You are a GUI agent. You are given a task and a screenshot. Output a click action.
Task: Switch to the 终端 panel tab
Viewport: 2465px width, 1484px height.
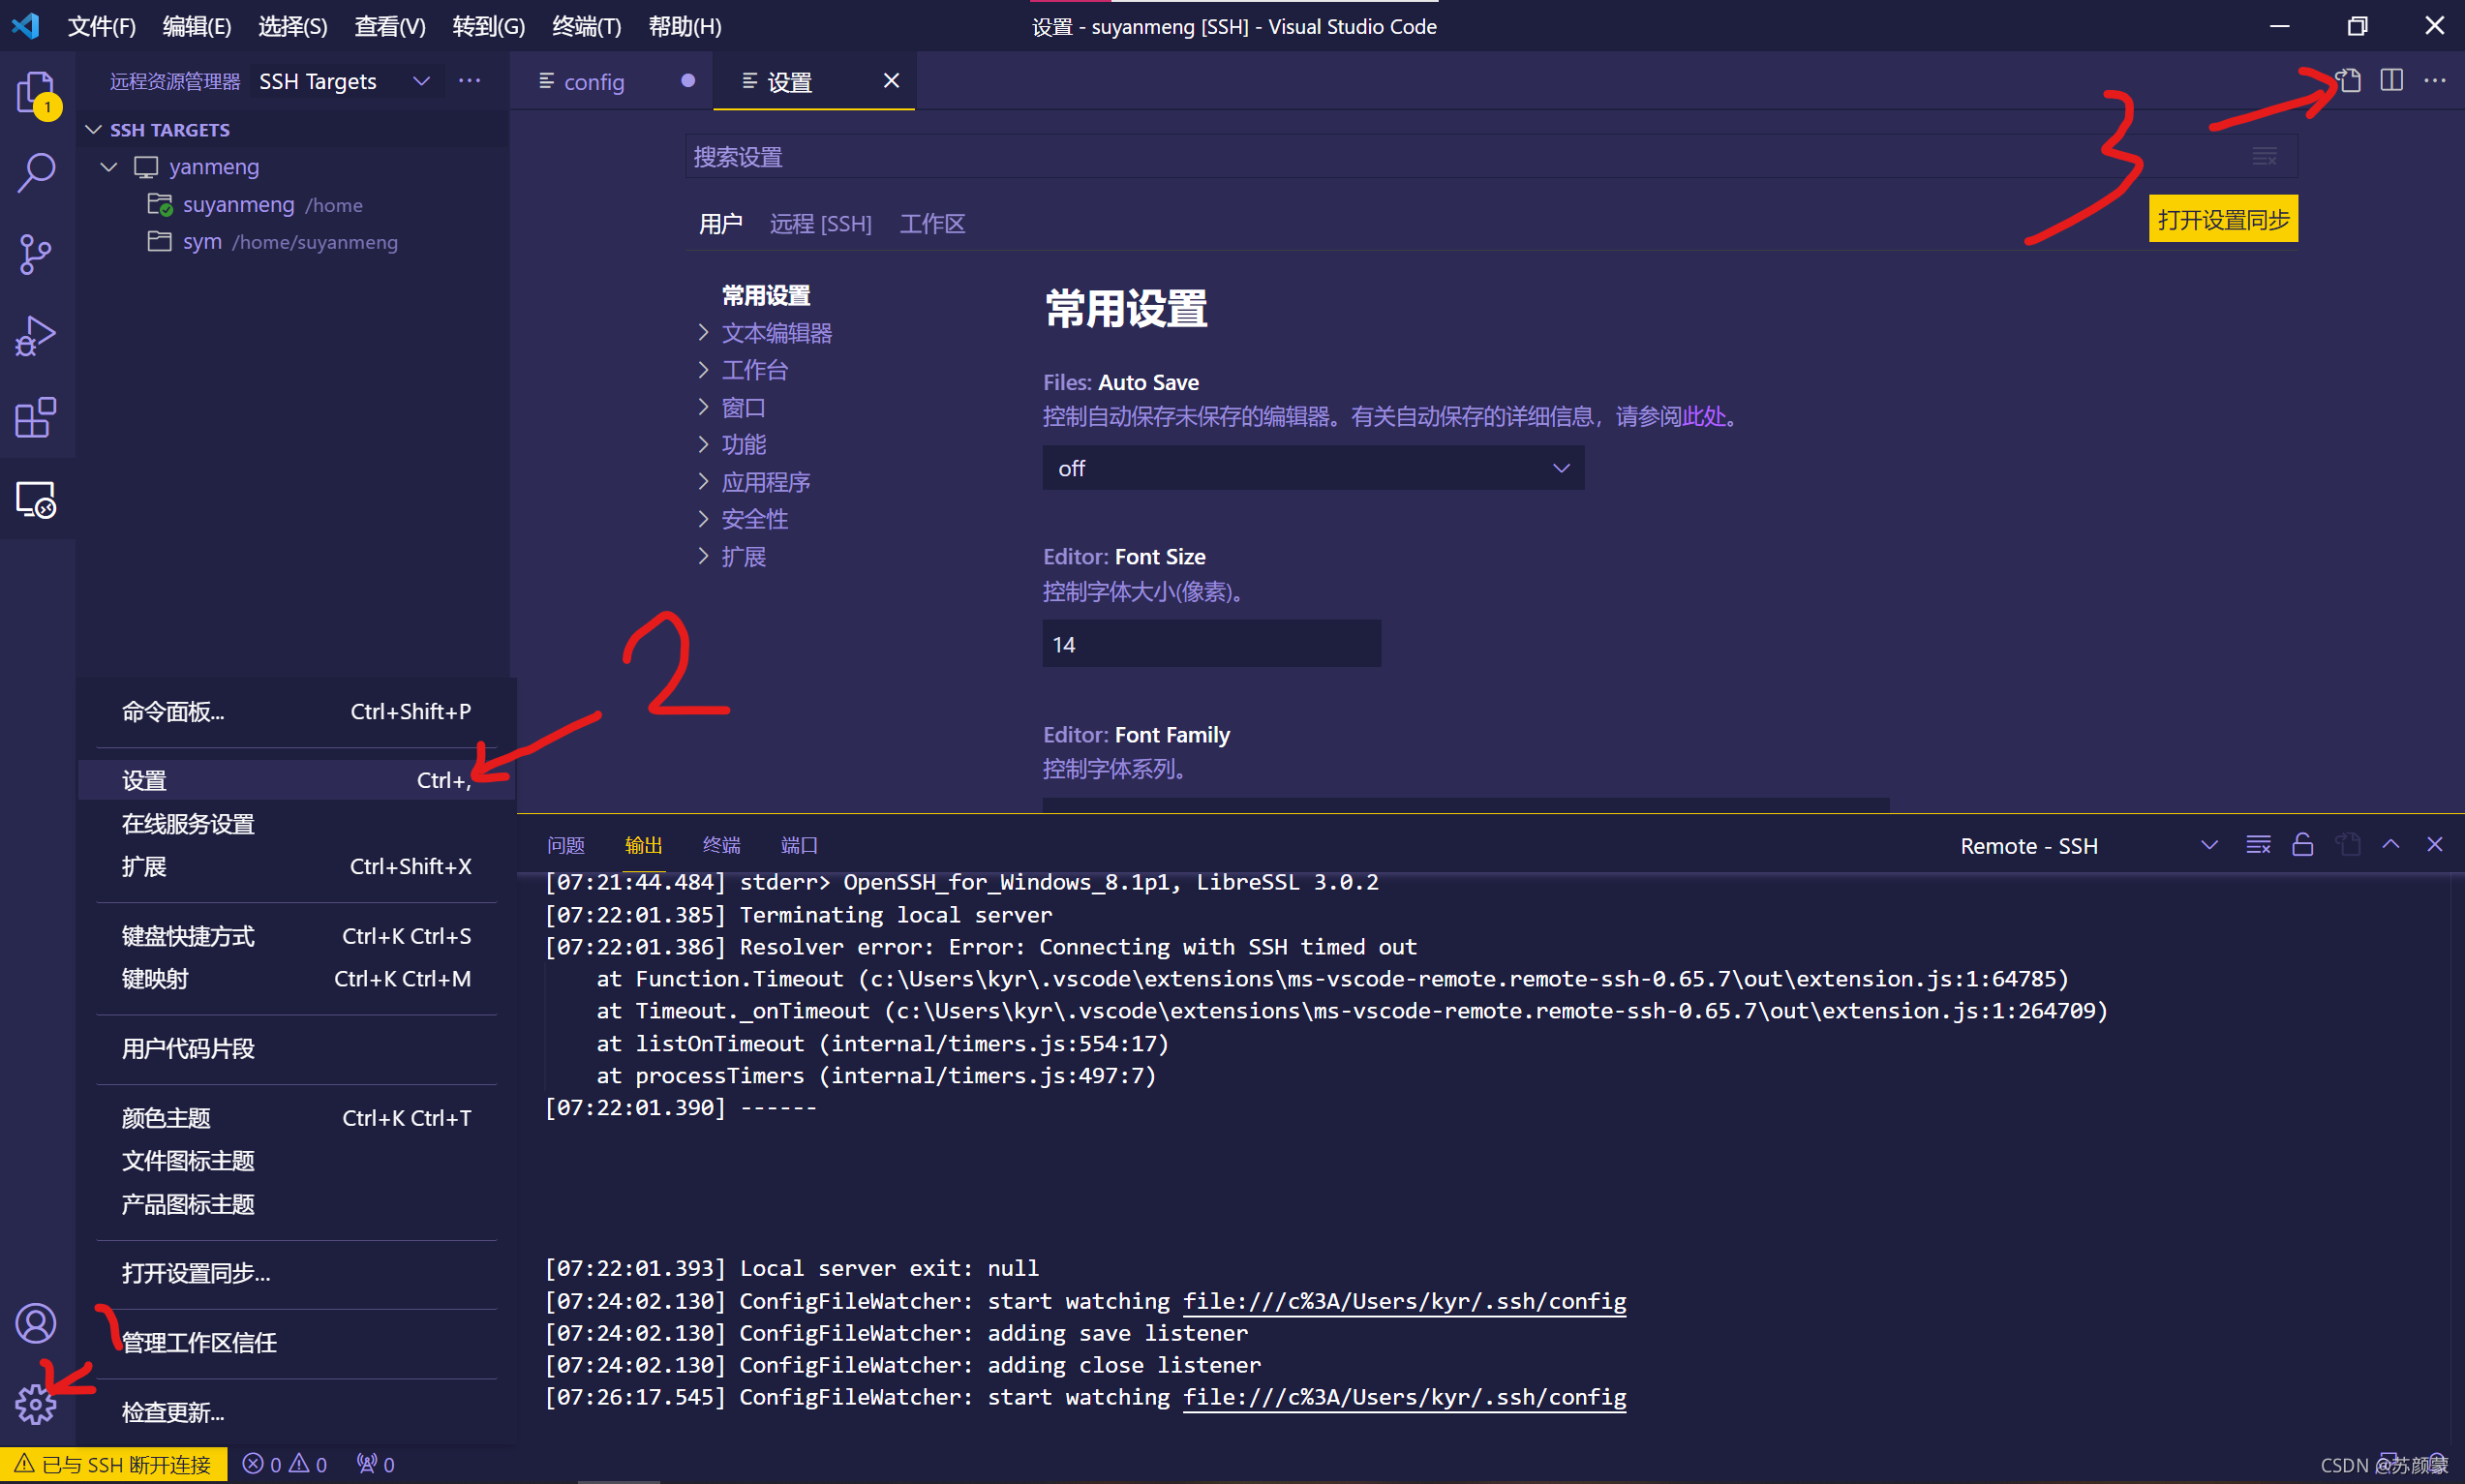point(722,846)
